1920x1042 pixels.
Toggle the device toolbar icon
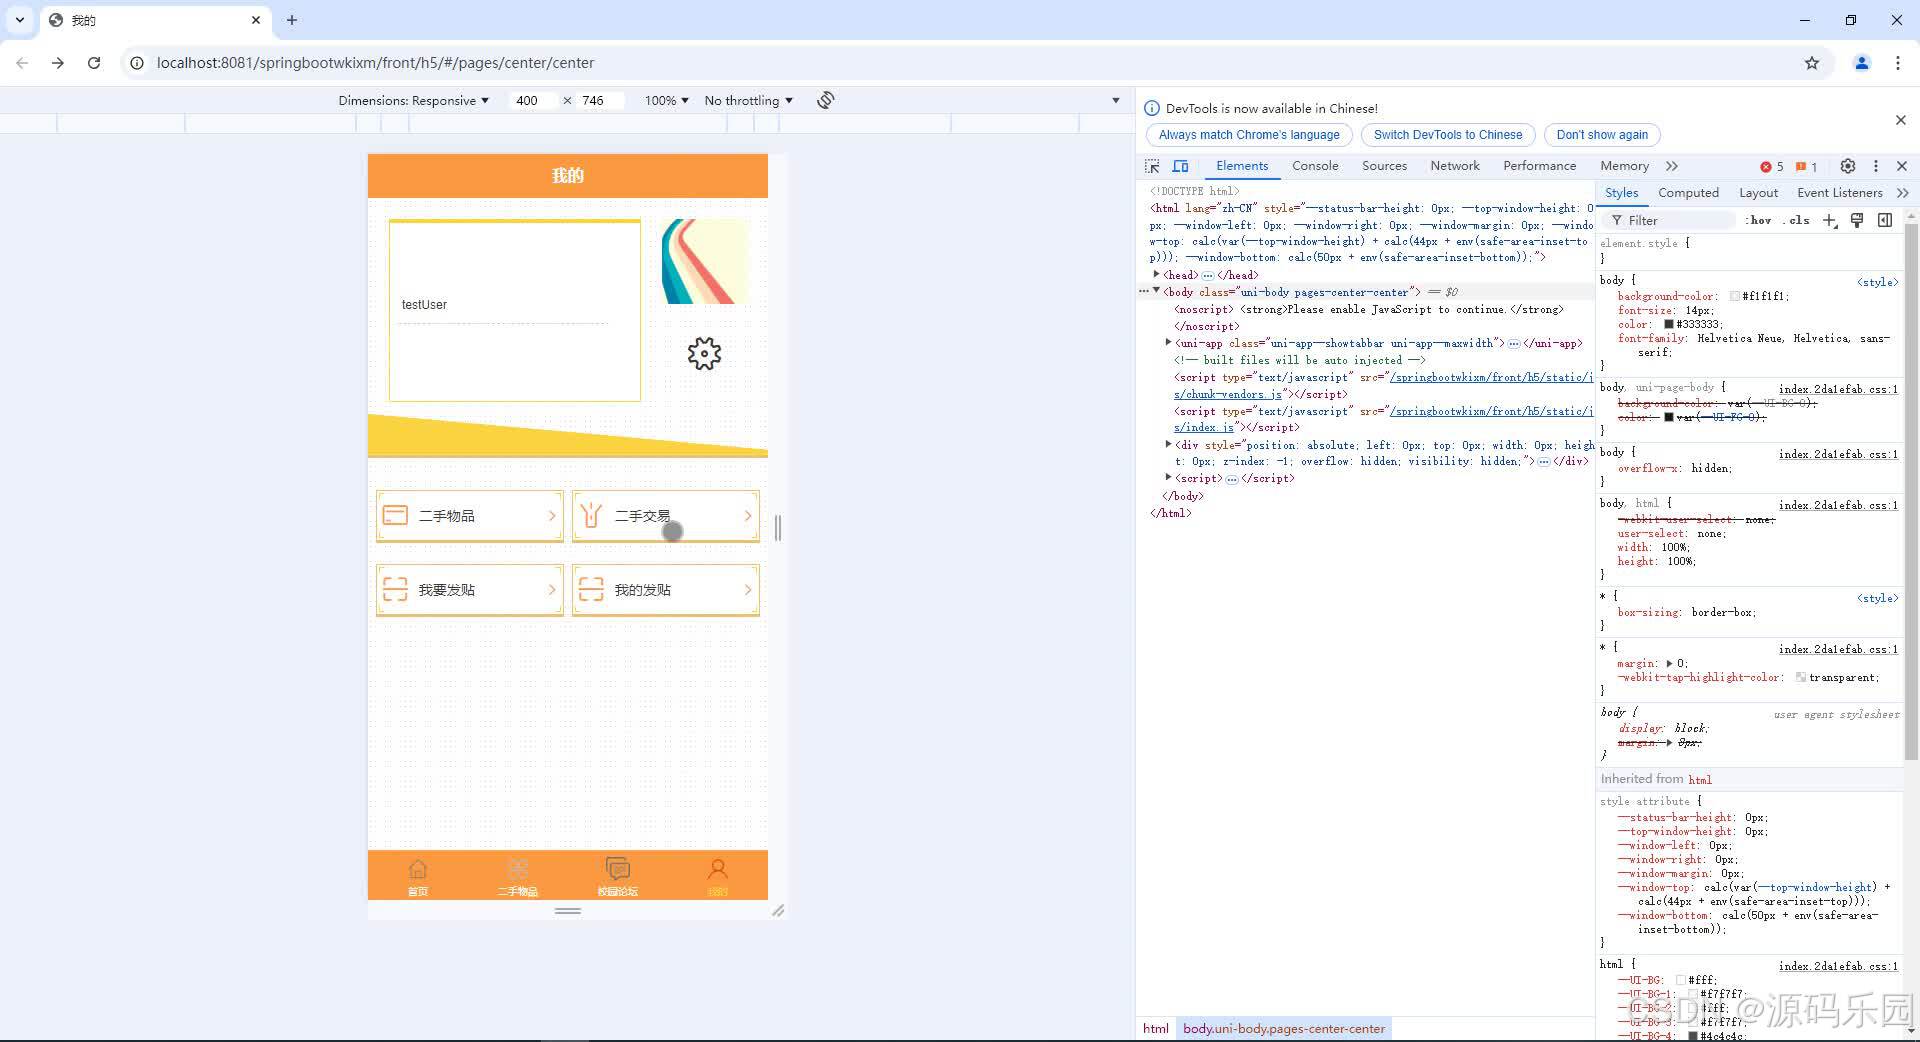coord(1181,166)
